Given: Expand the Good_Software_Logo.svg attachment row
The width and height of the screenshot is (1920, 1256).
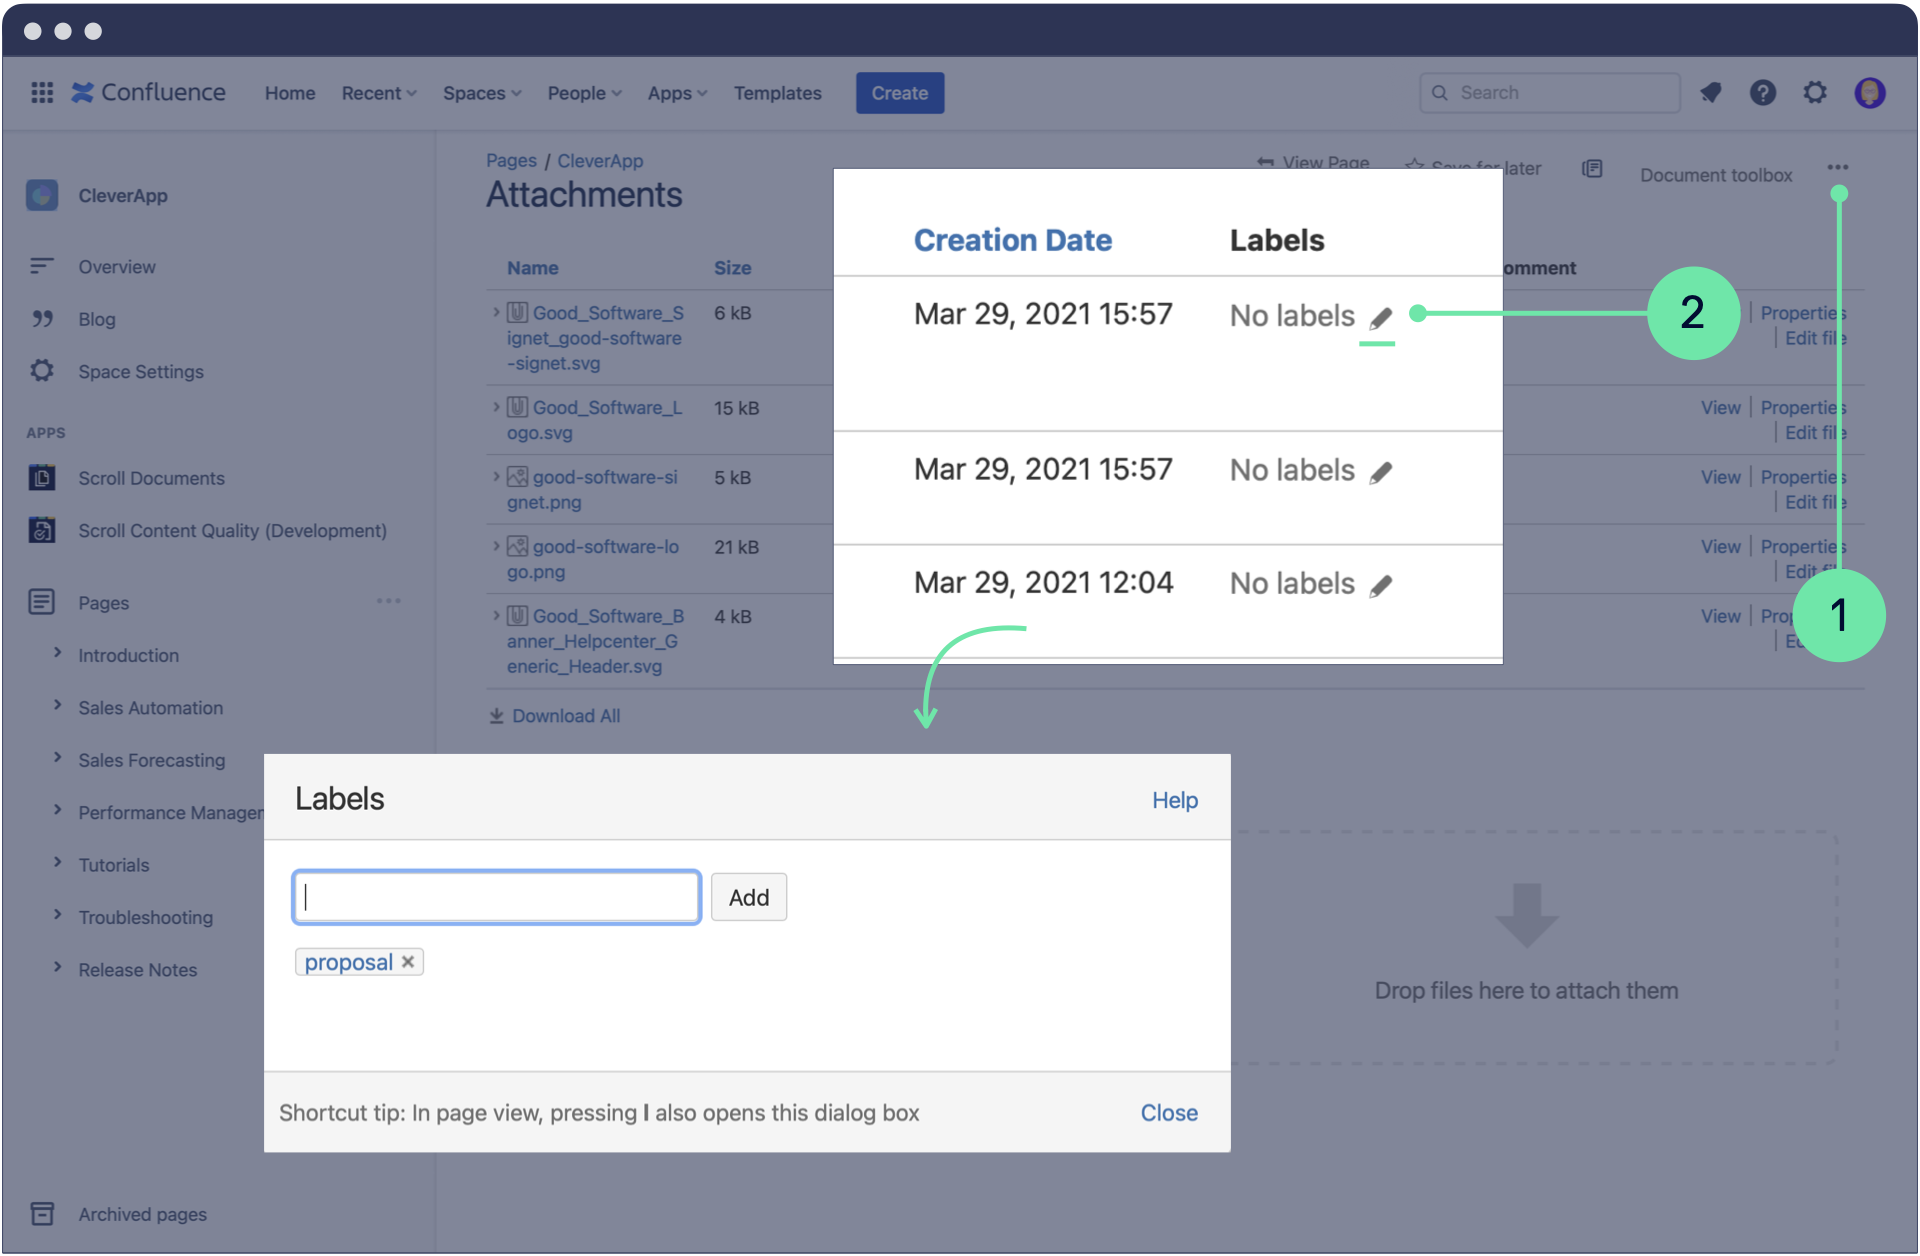Looking at the screenshot, I should 496,407.
